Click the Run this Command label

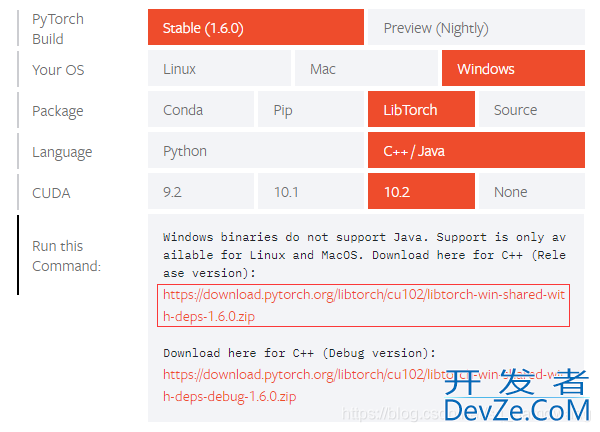click(x=65, y=256)
